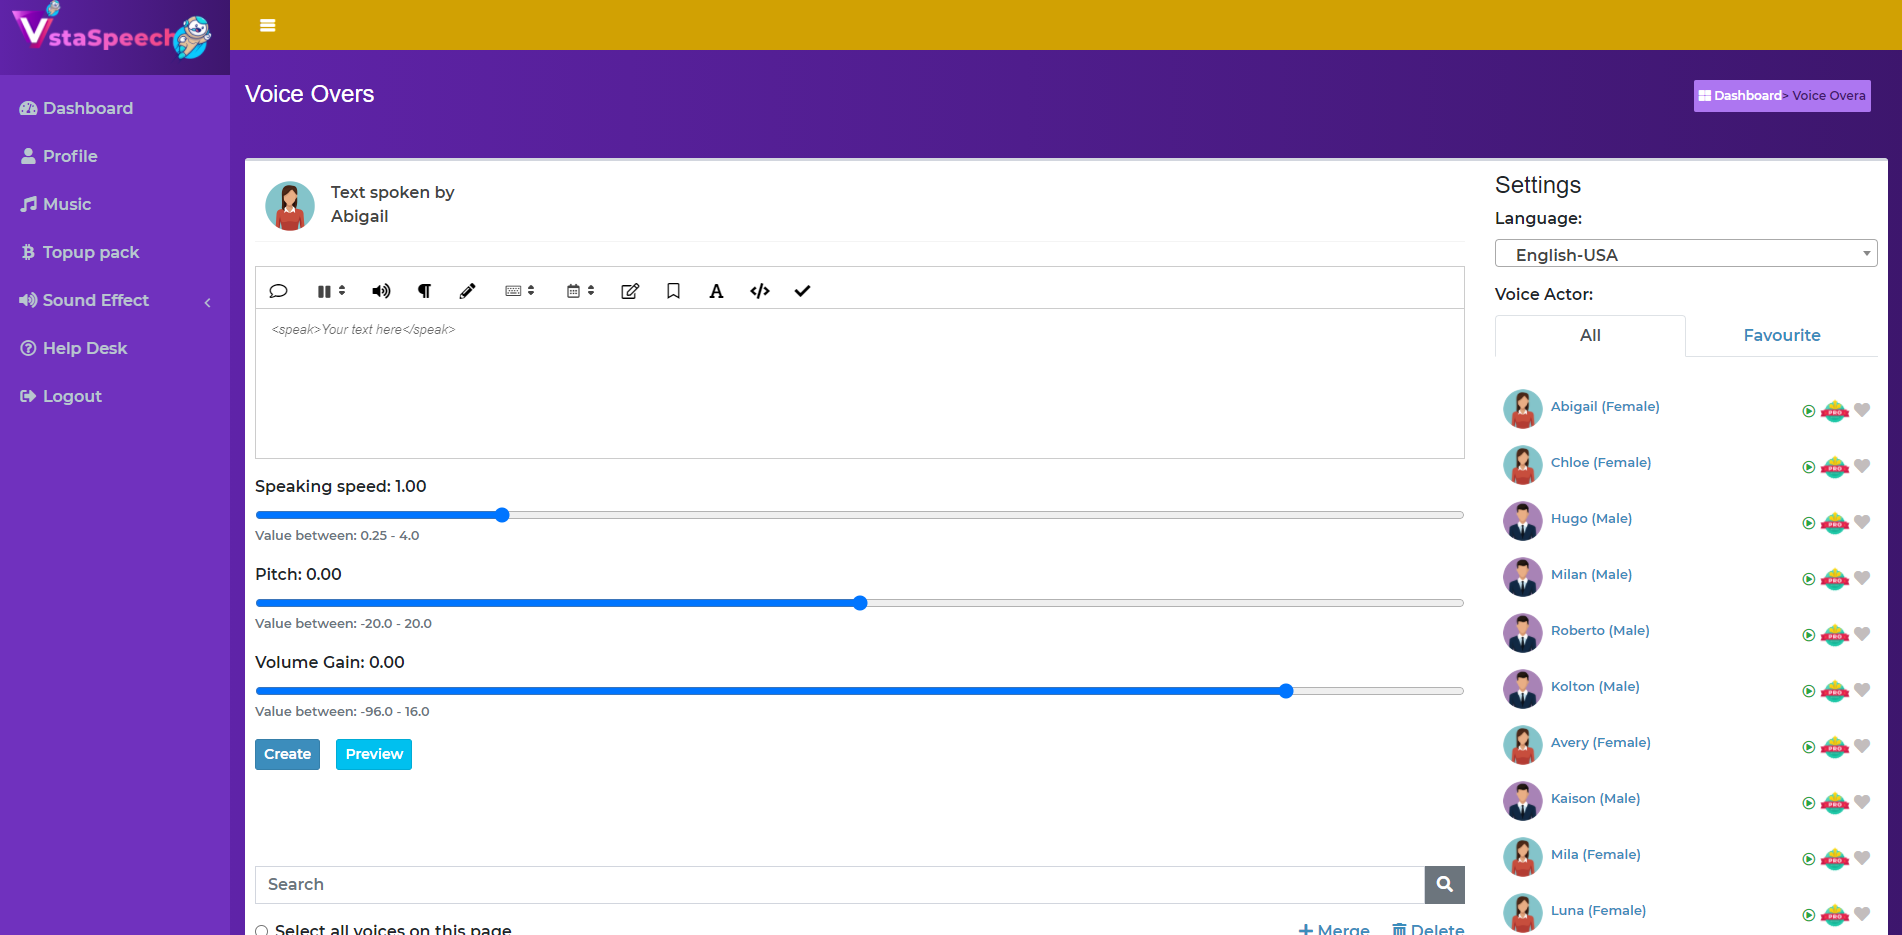Click the Volume Gain slider
Image resolution: width=1902 pixels, height=935 pixels.
tap(859, 691)
